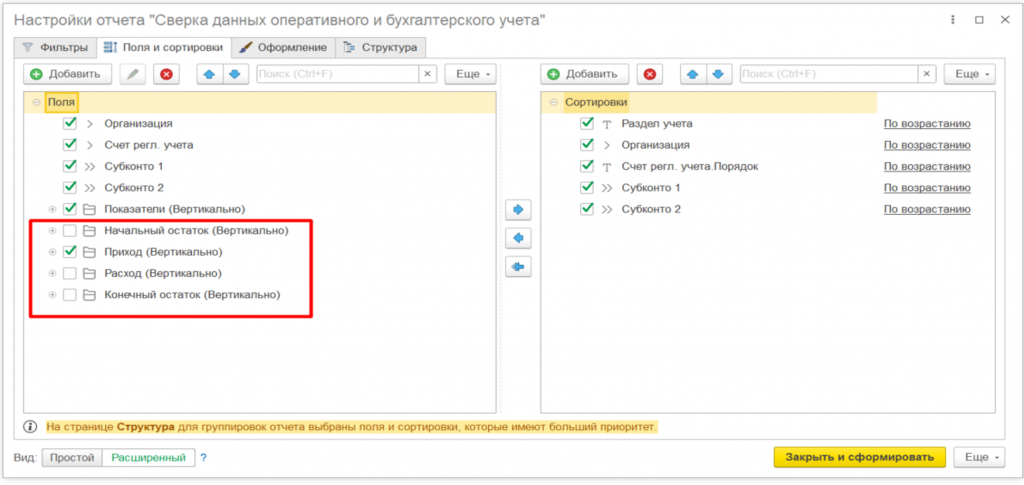Clear the search field with X icon
The height and width of the screenshot is (485, 1024).
pyautogui.click(x=427, y=74)
